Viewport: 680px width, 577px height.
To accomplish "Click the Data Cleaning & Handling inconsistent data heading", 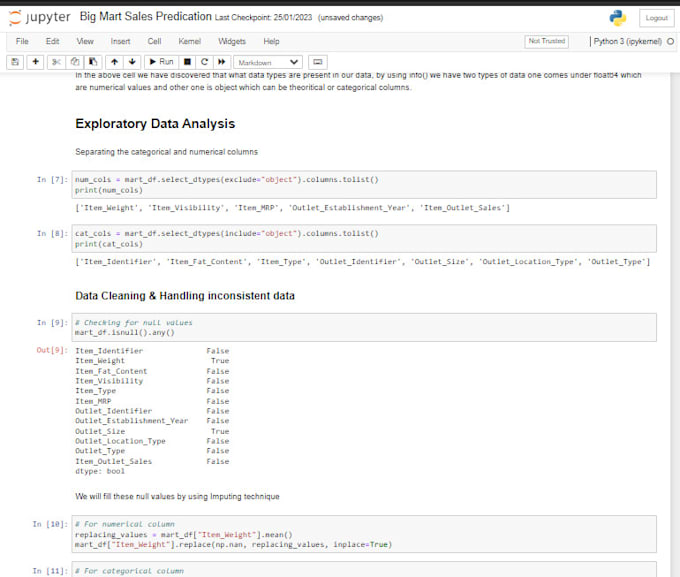I will [185, 296].
